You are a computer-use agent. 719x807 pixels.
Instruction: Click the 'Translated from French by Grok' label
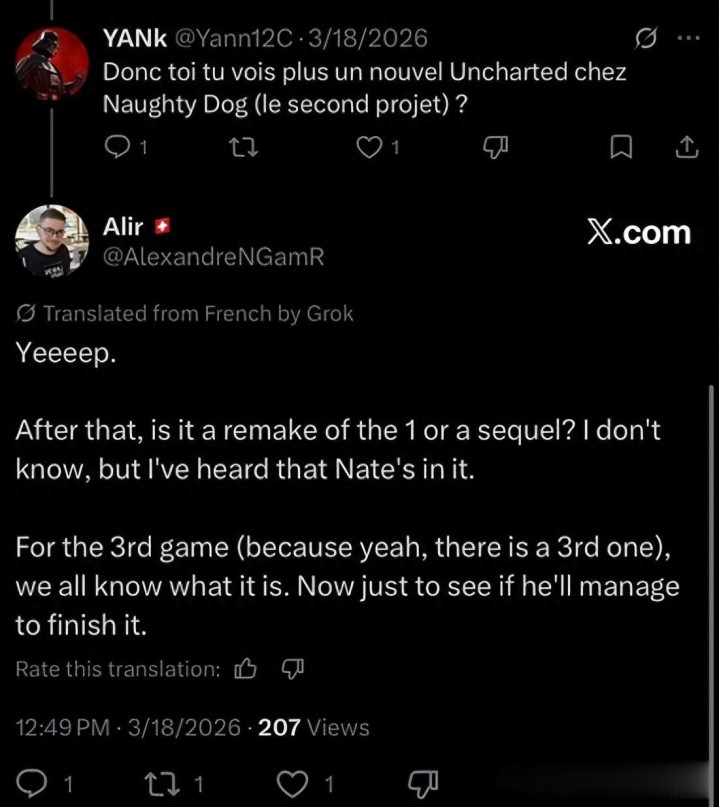197,314
